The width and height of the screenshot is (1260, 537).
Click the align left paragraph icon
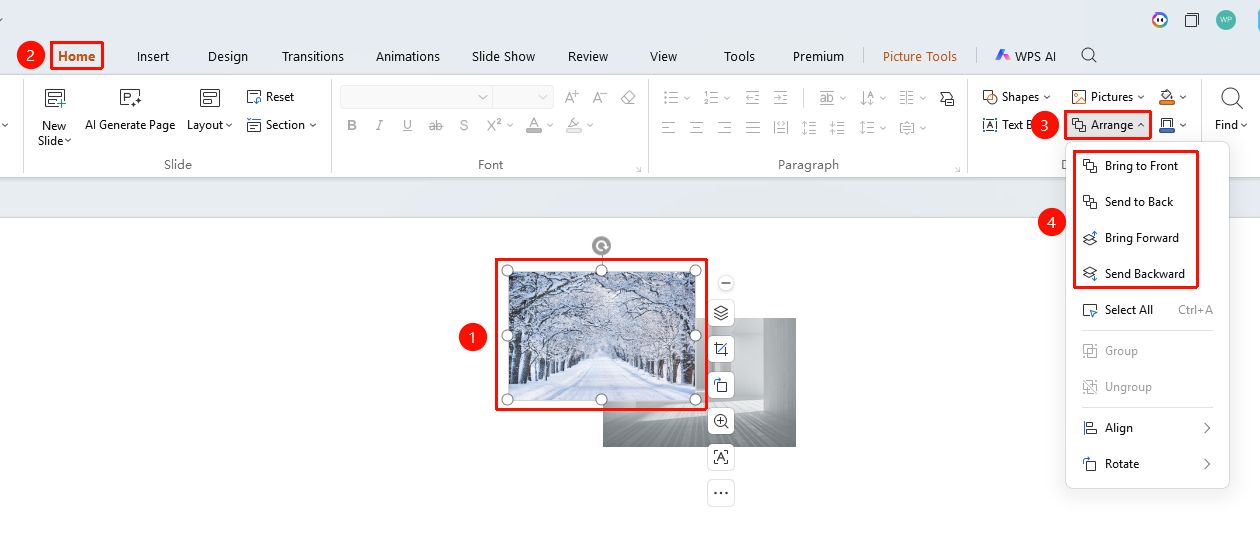(669, 128)
